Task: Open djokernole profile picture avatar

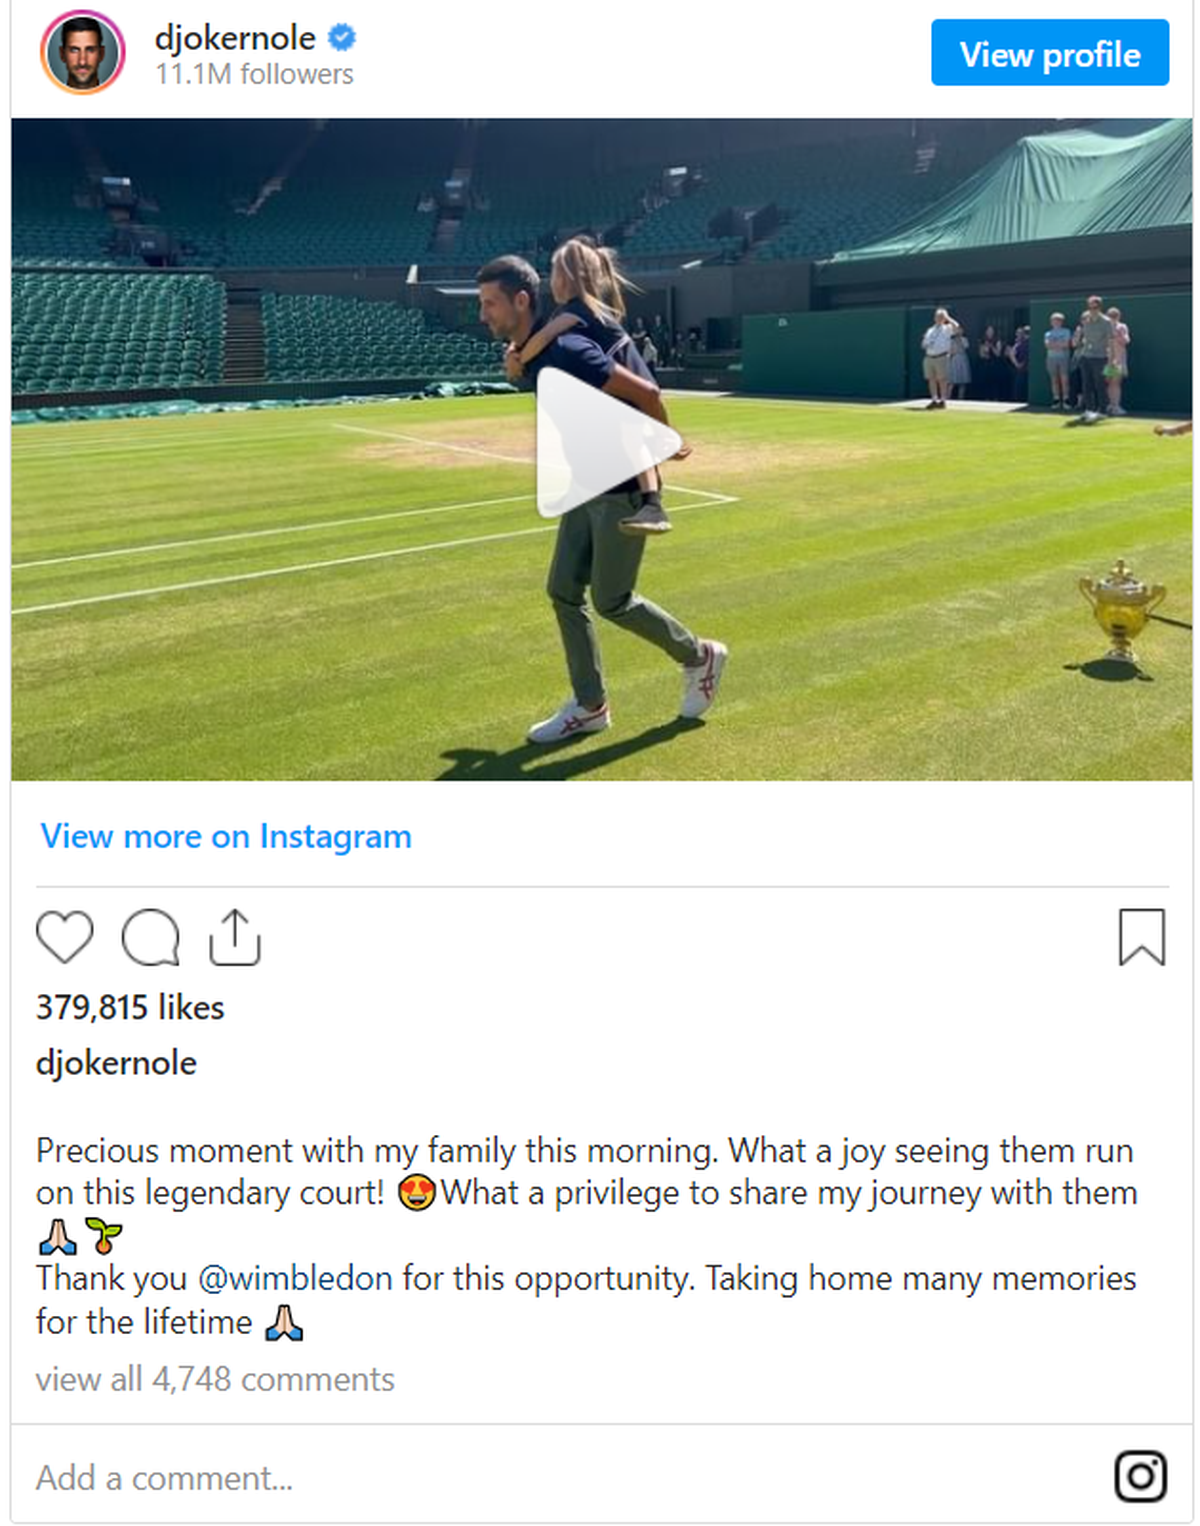Action: (83, 52)
